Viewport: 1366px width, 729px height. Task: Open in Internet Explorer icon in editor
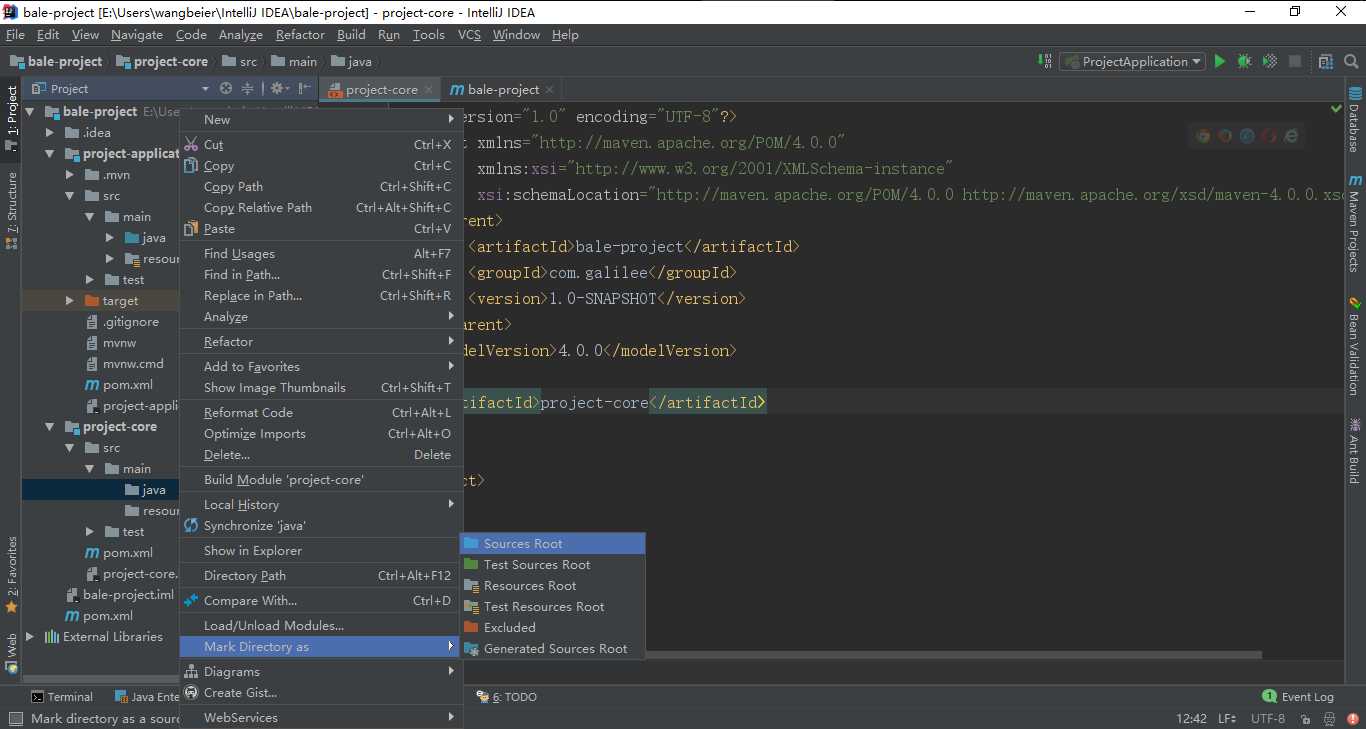[x=1291, y=136]
